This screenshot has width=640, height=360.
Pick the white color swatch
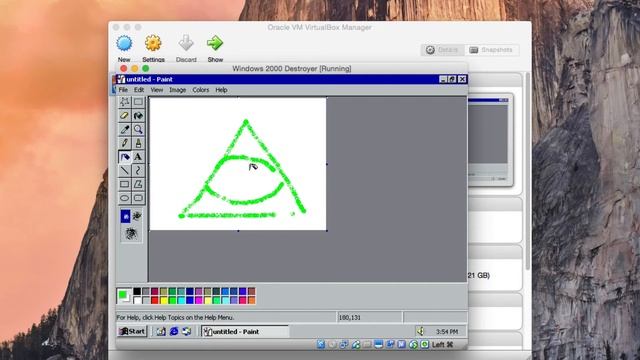pos(137,300)
